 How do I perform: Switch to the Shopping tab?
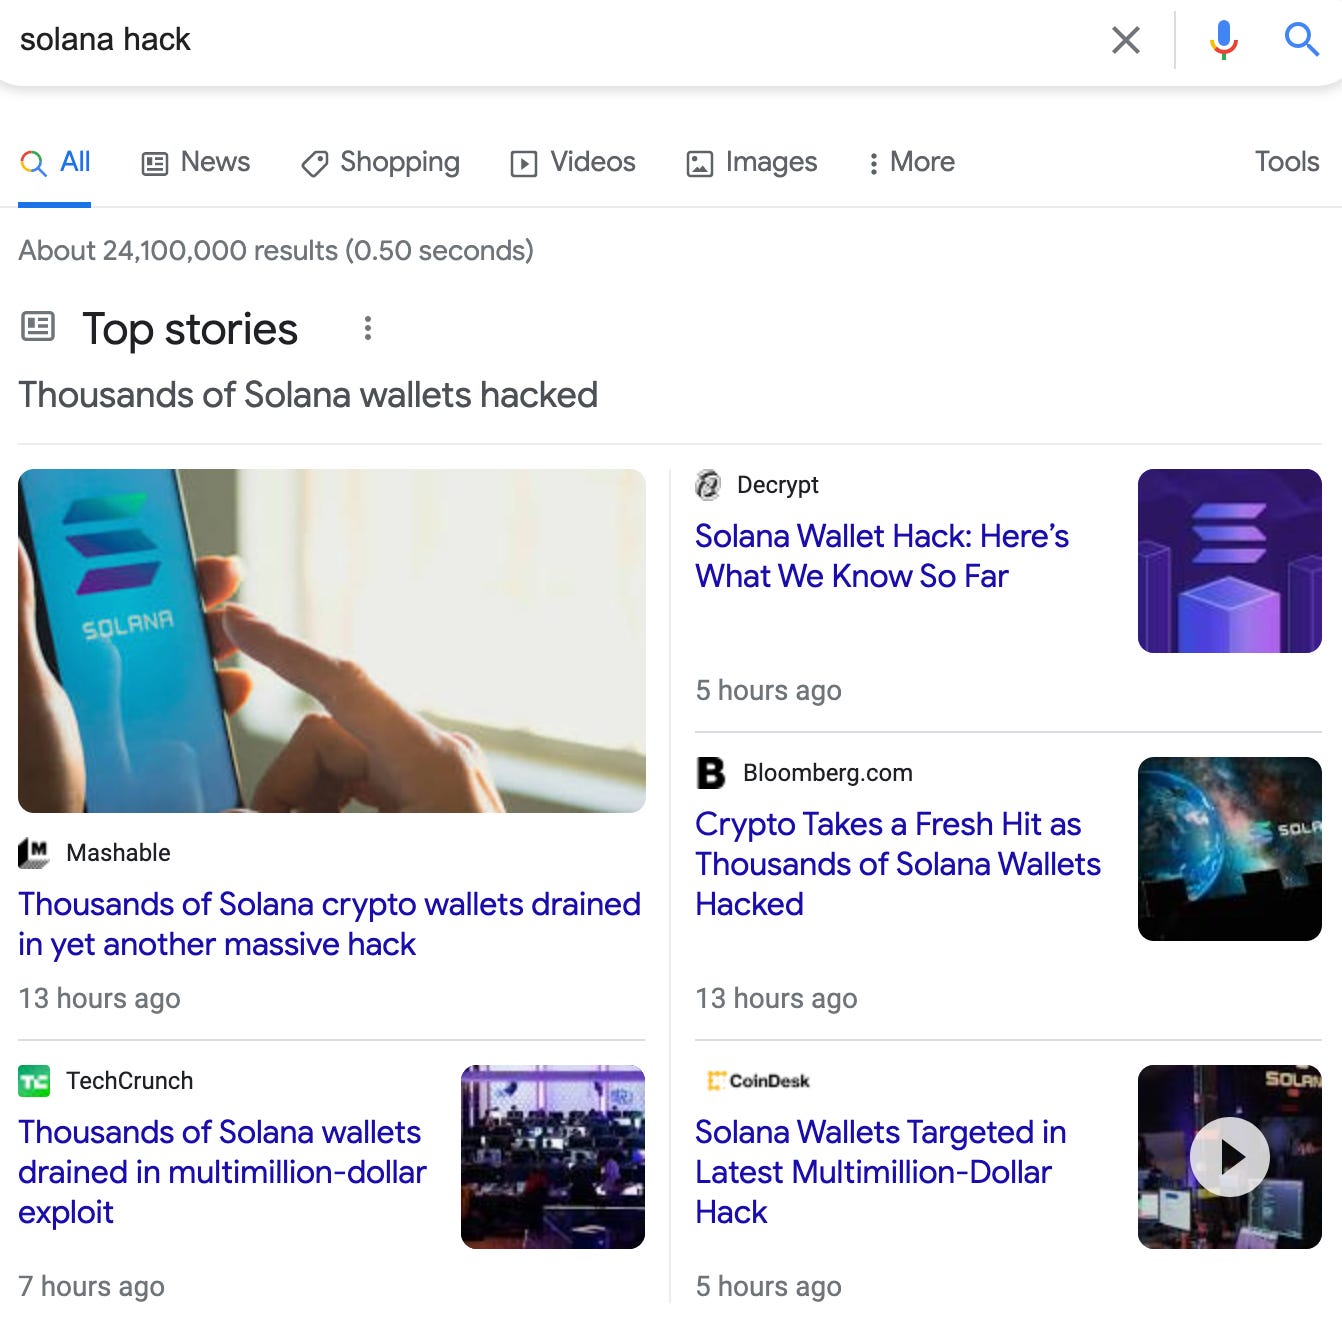[x=380, y=162]
